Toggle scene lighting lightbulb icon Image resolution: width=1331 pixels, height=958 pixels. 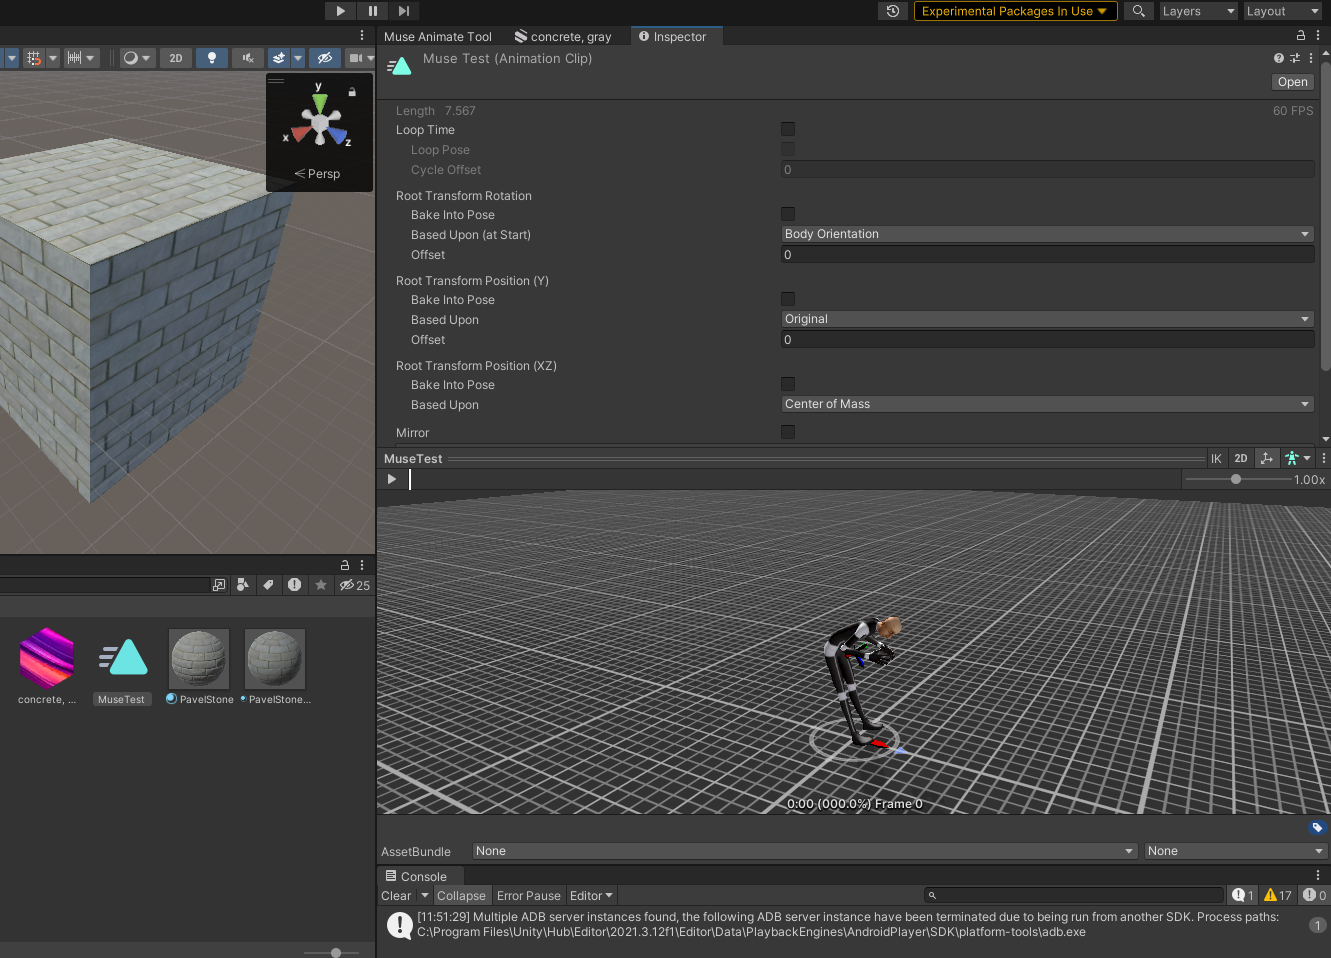pos(211,58)
